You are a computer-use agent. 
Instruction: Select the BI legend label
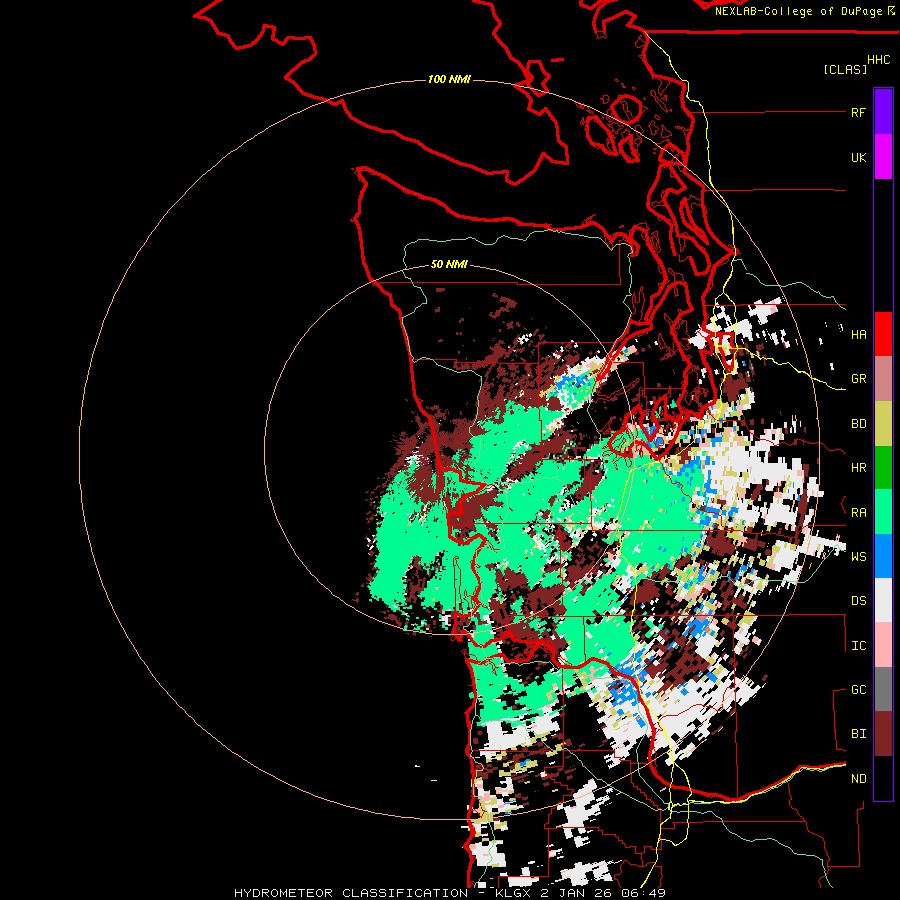[x=858, y=734]
